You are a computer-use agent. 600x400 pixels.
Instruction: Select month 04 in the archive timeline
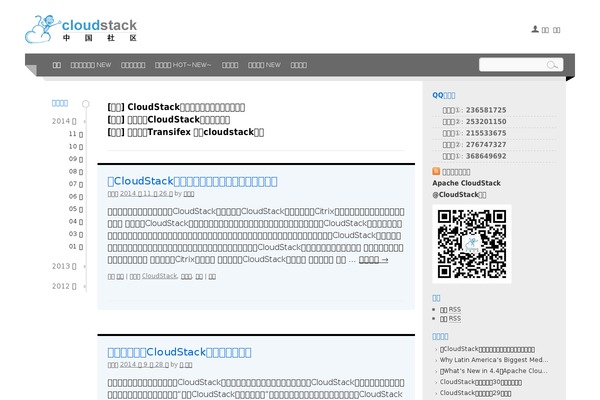[76, 222]
